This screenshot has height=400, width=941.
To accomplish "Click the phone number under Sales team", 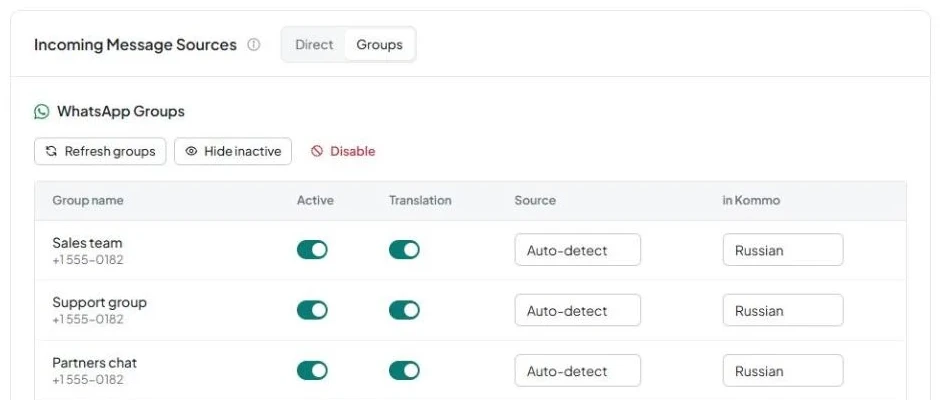I will [x=88, y=260].
